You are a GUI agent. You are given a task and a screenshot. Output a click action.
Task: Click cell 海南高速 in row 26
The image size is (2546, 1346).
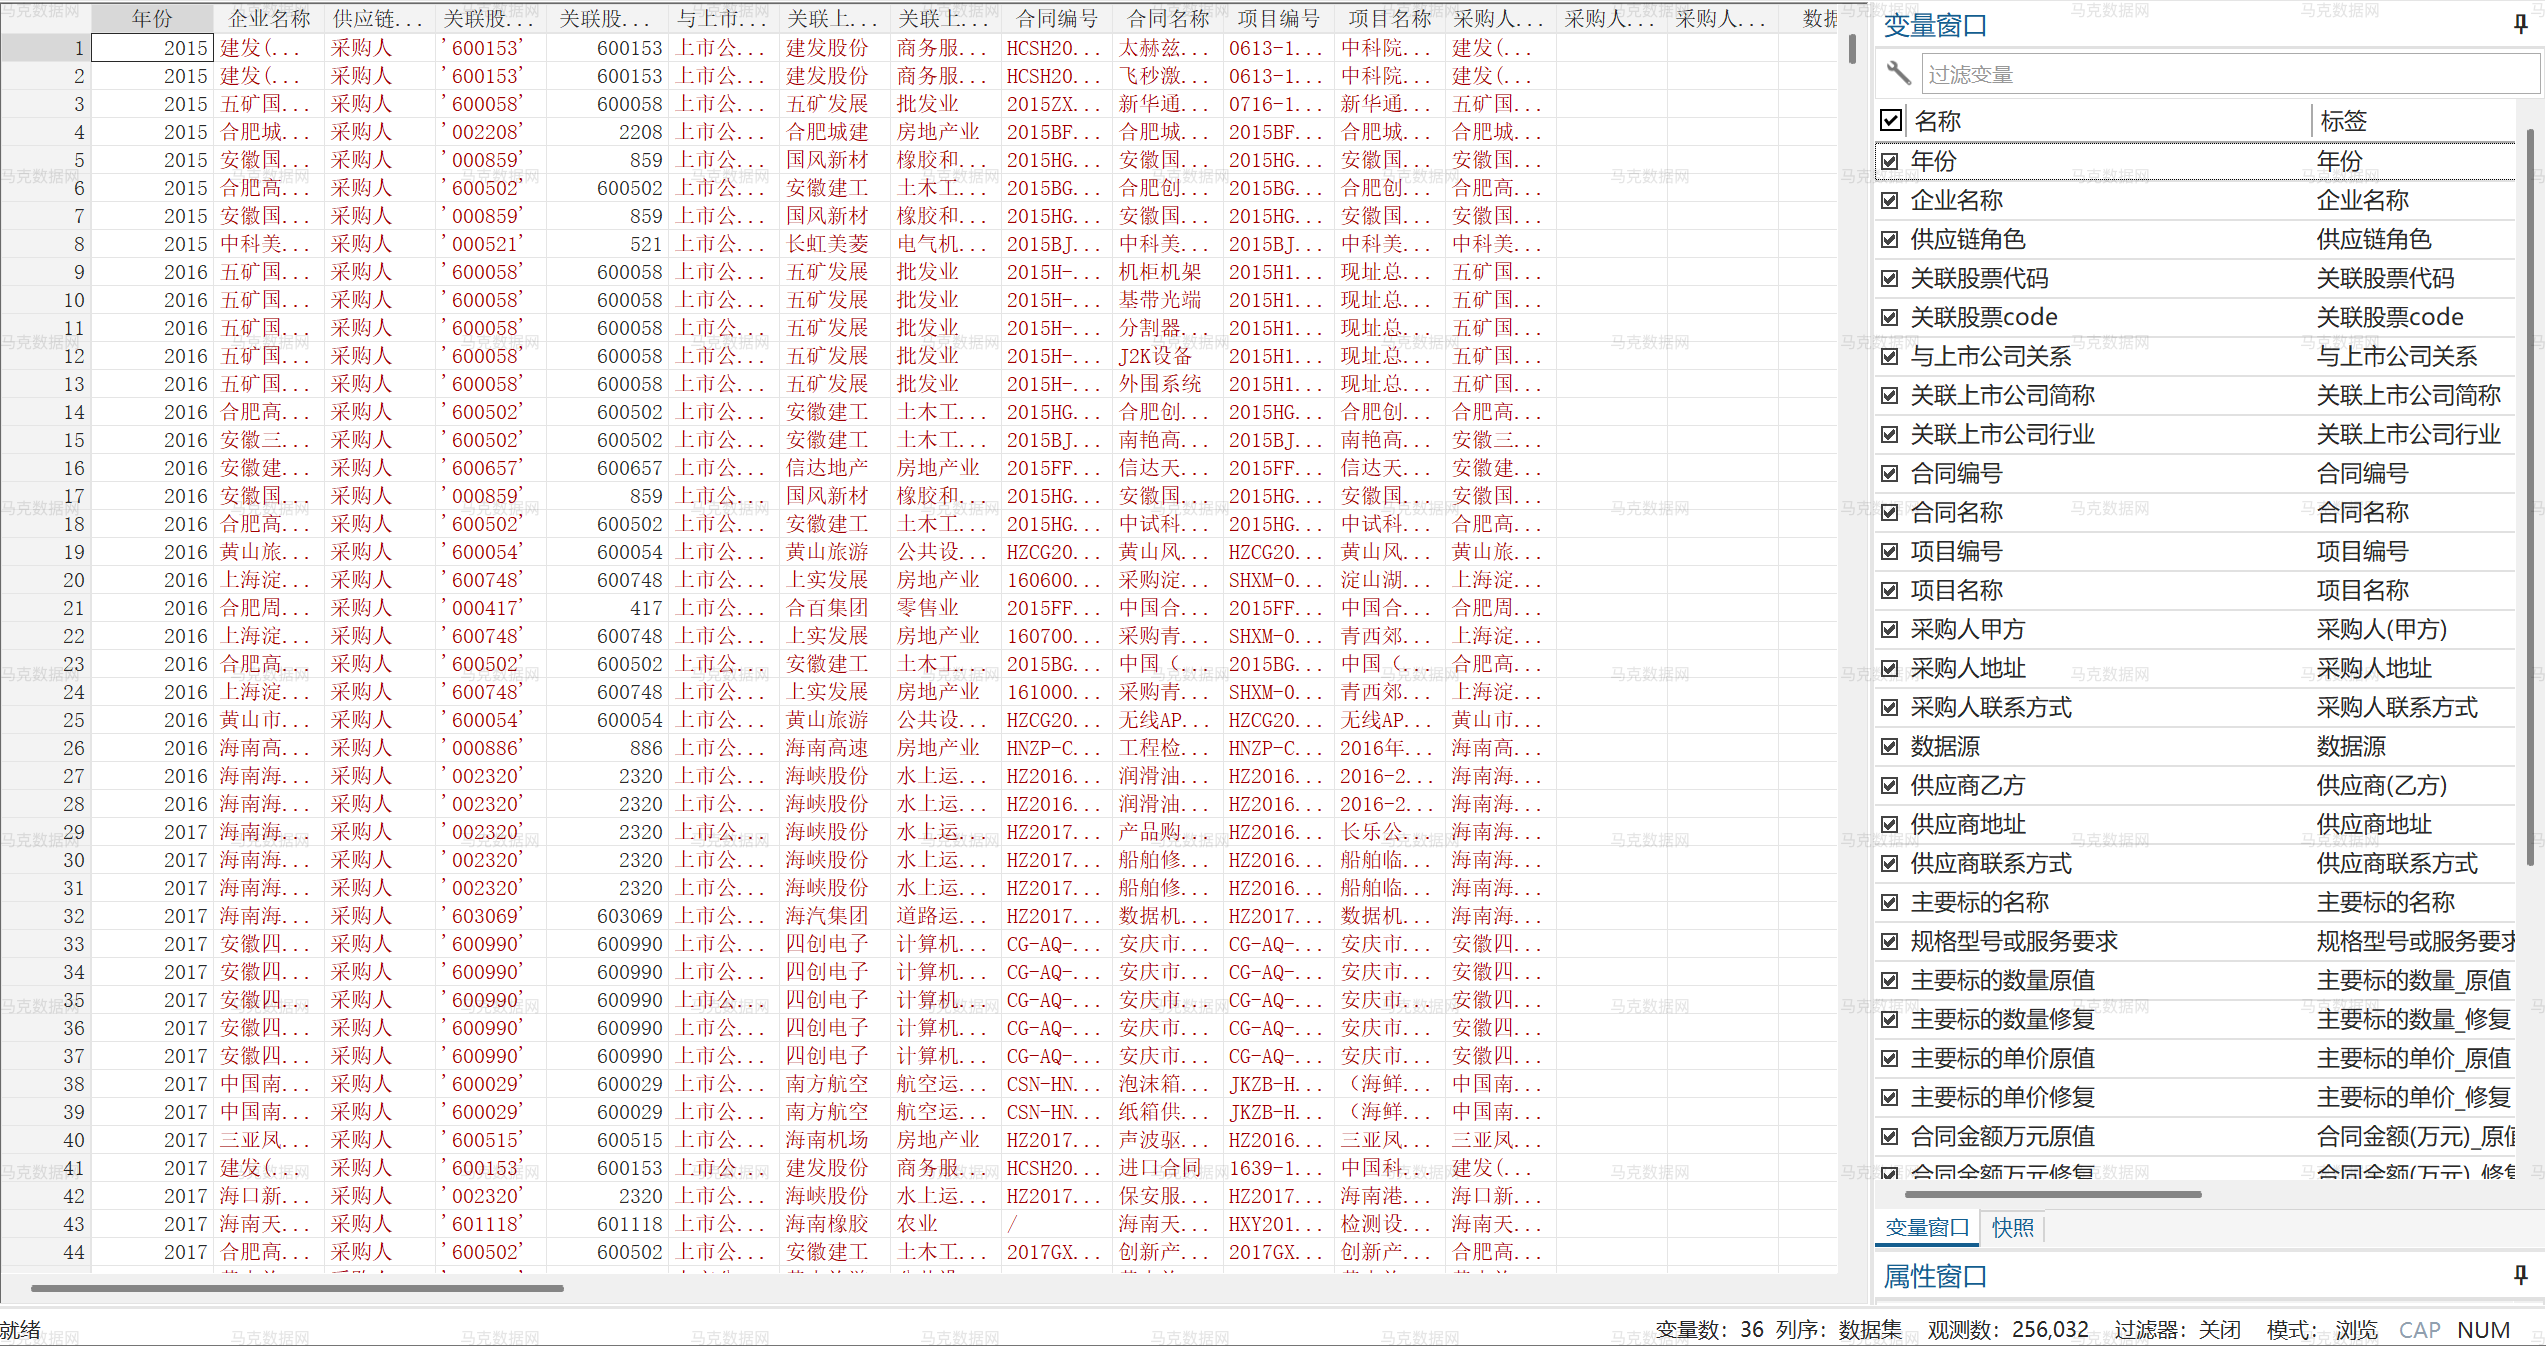834,748
